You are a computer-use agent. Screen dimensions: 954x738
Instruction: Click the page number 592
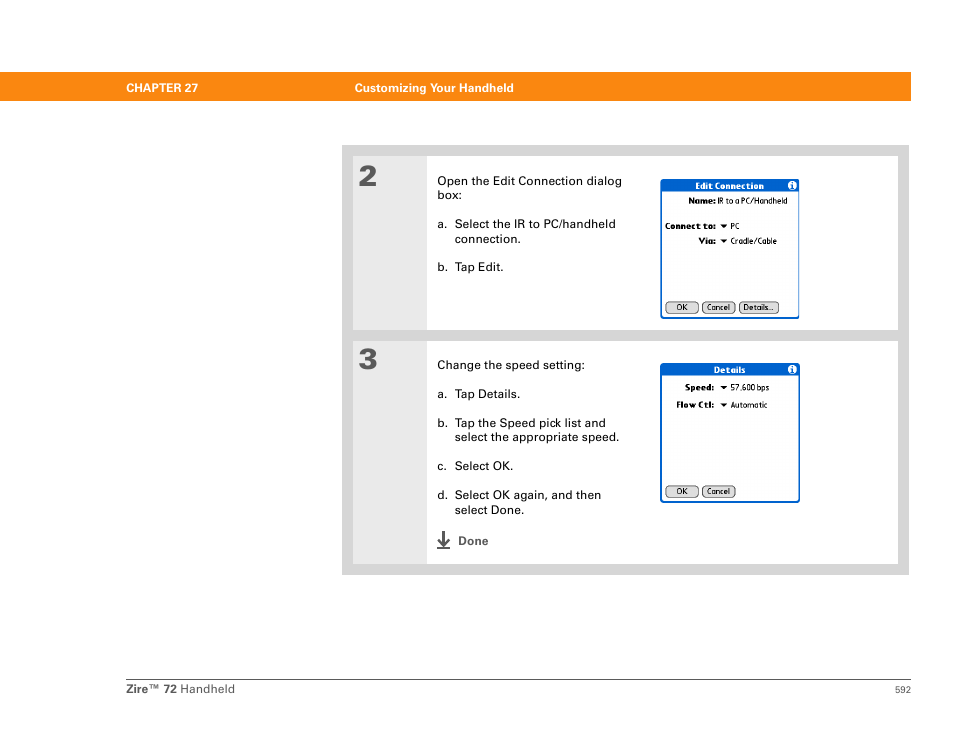[x=902, y=689]
